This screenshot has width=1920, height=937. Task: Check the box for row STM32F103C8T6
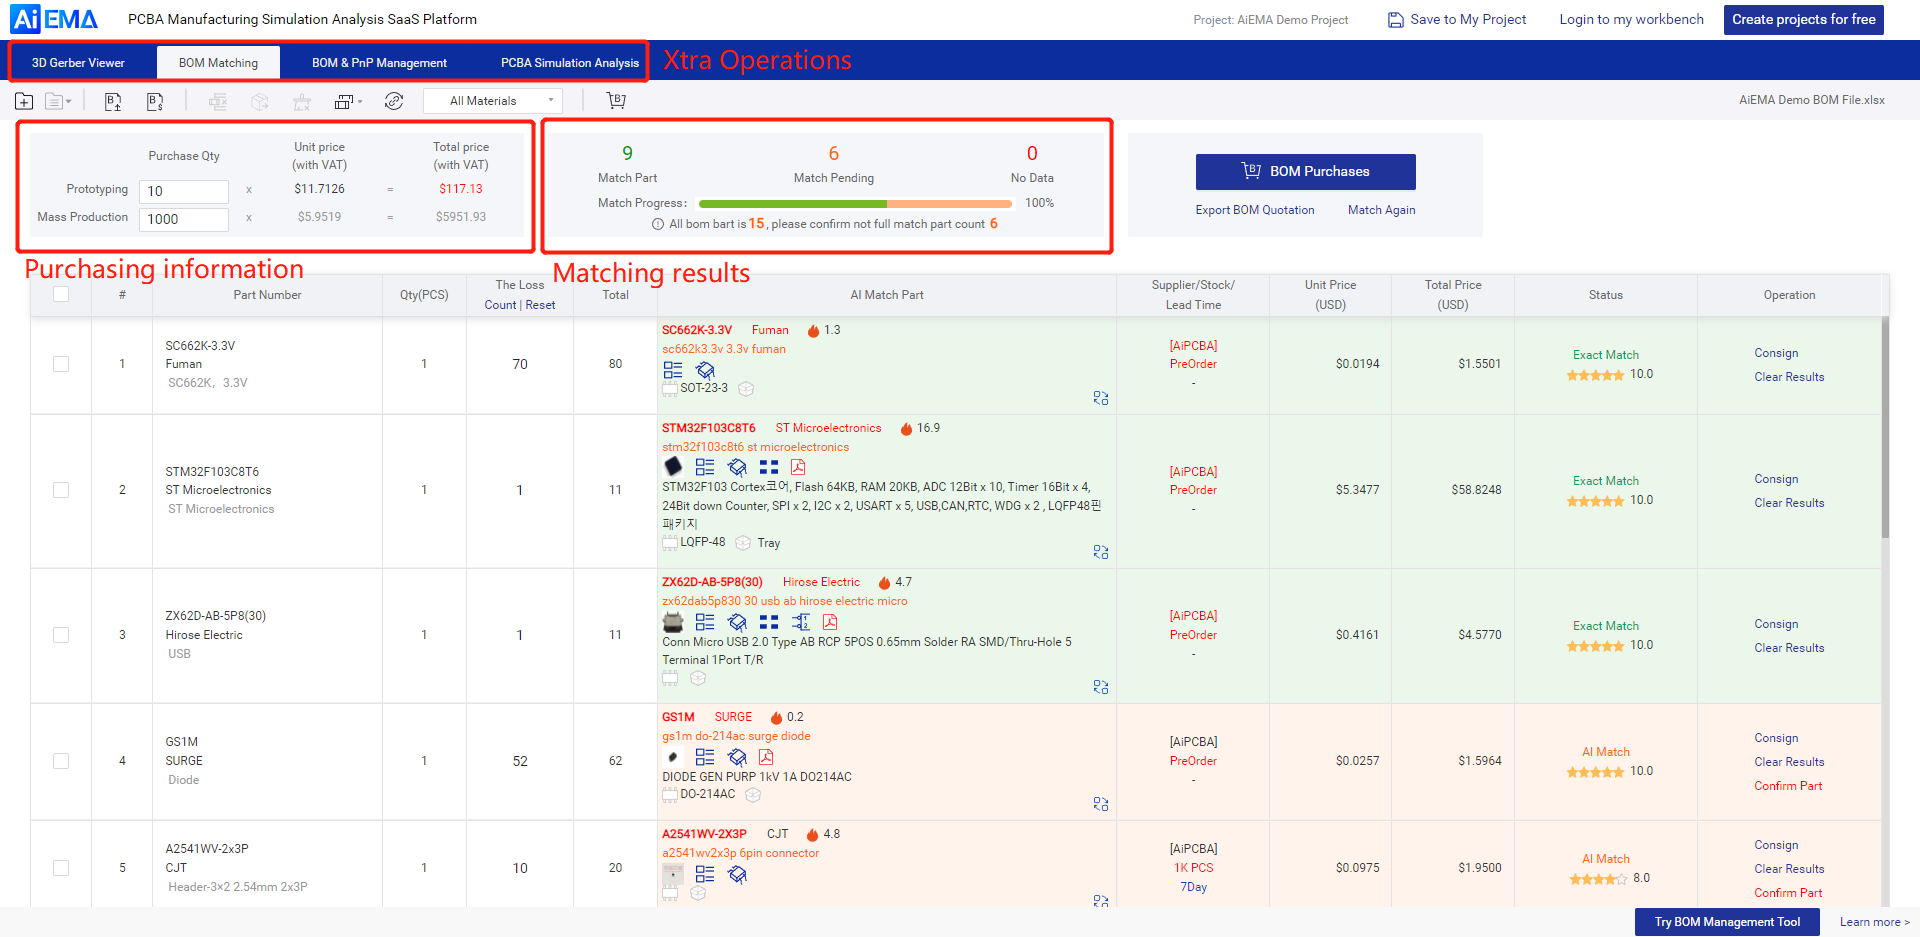tap(61, 490)
